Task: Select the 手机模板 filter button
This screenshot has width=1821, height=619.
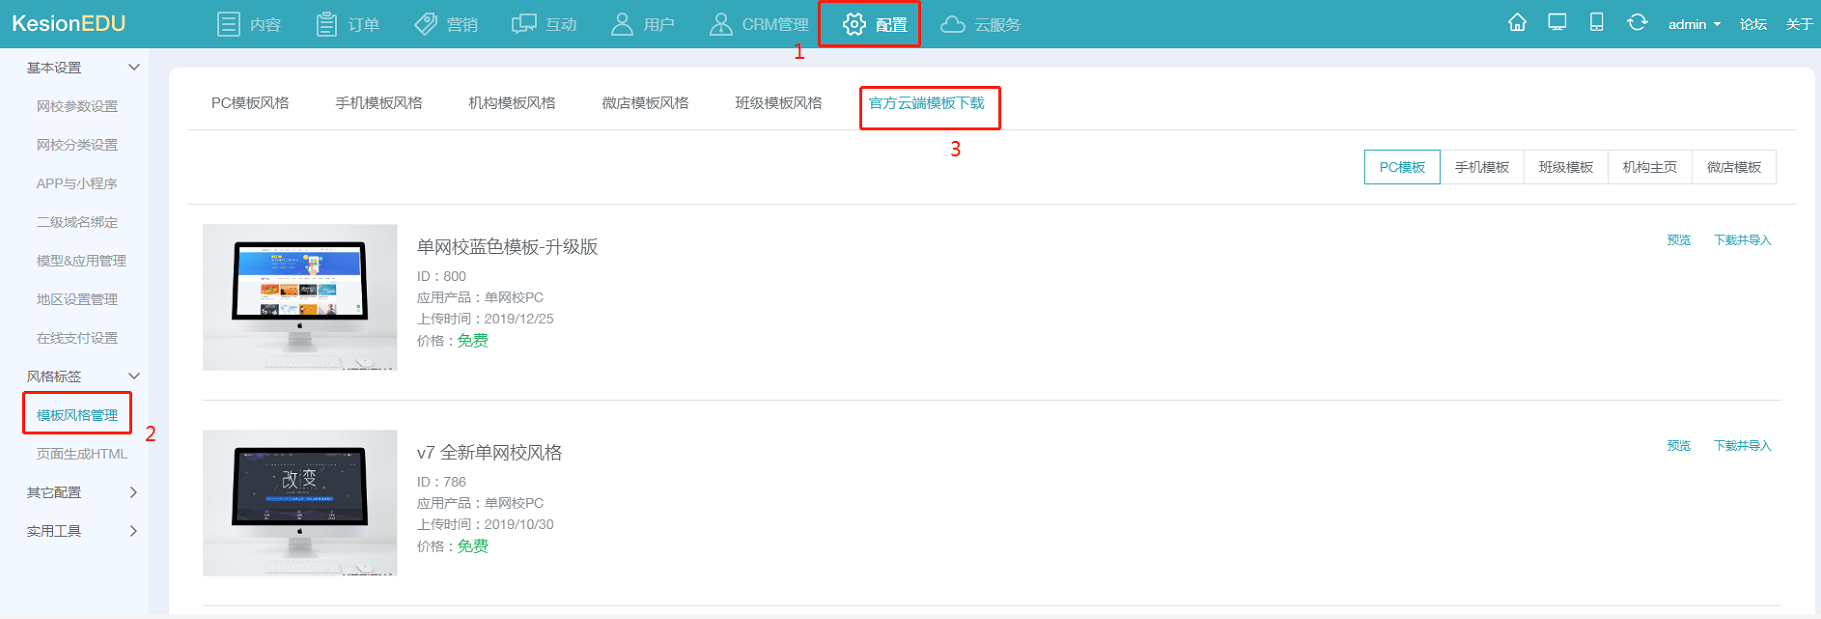Action: point(1481,167)
